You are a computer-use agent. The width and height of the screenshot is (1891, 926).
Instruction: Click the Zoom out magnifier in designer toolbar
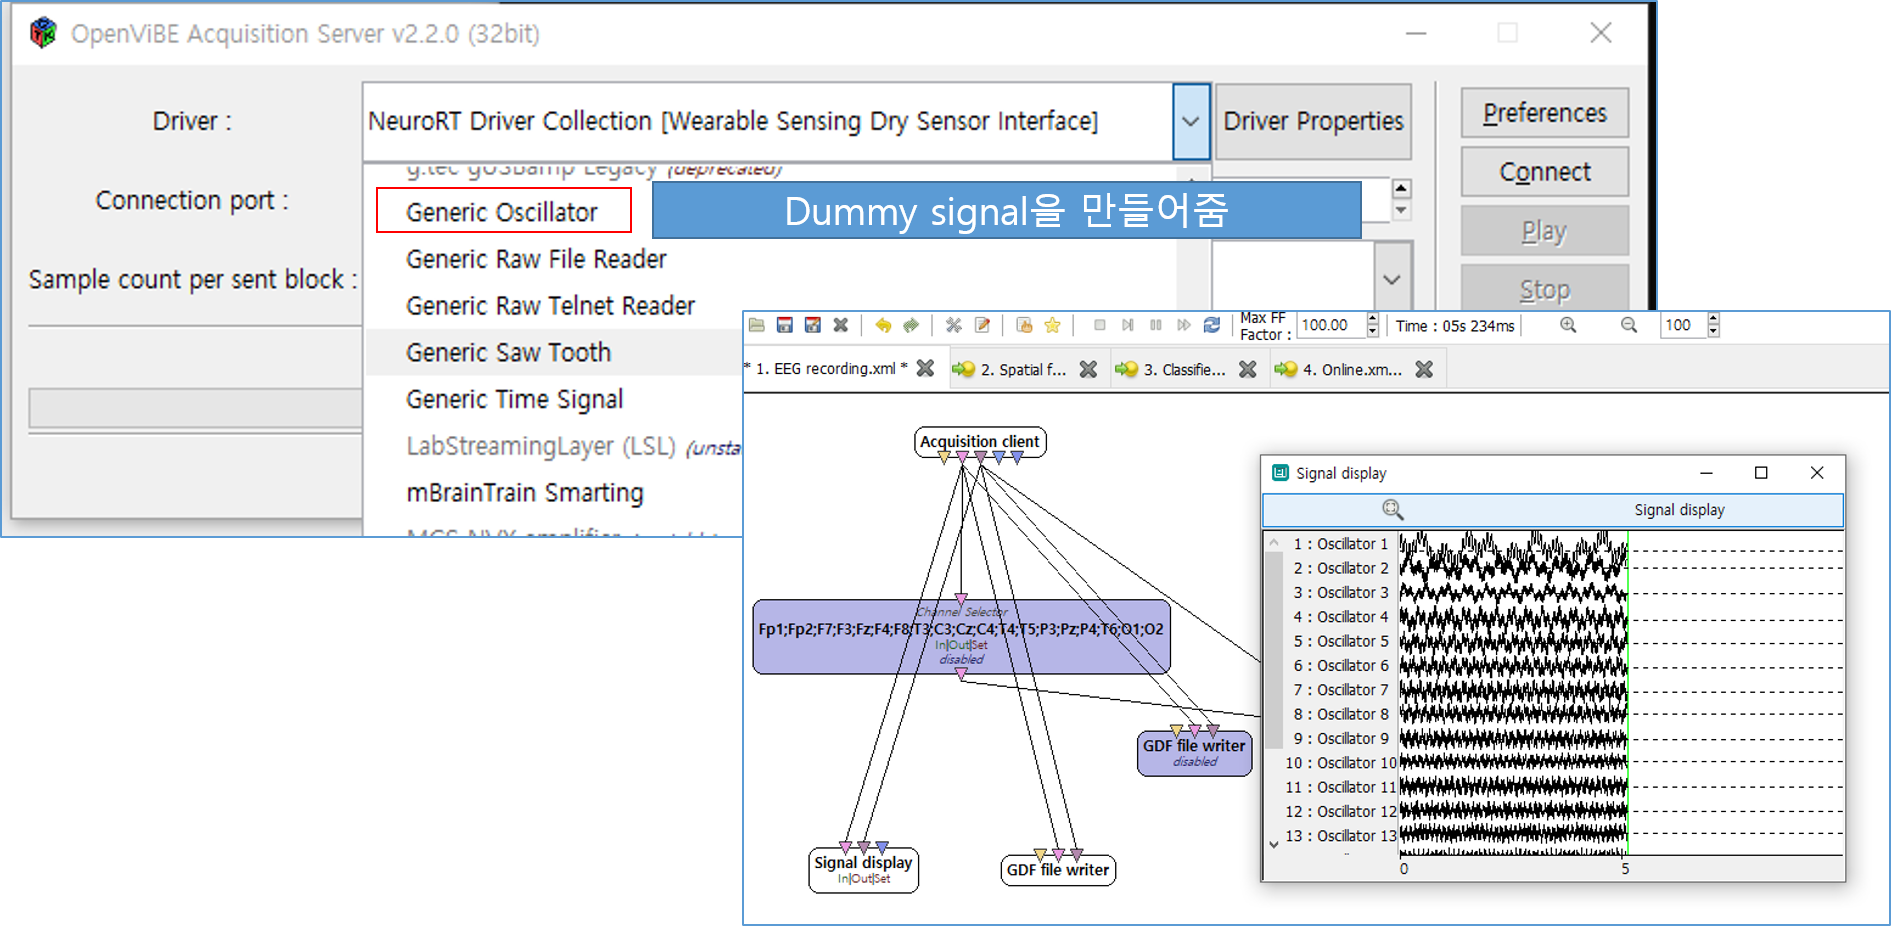(1629, 325)
